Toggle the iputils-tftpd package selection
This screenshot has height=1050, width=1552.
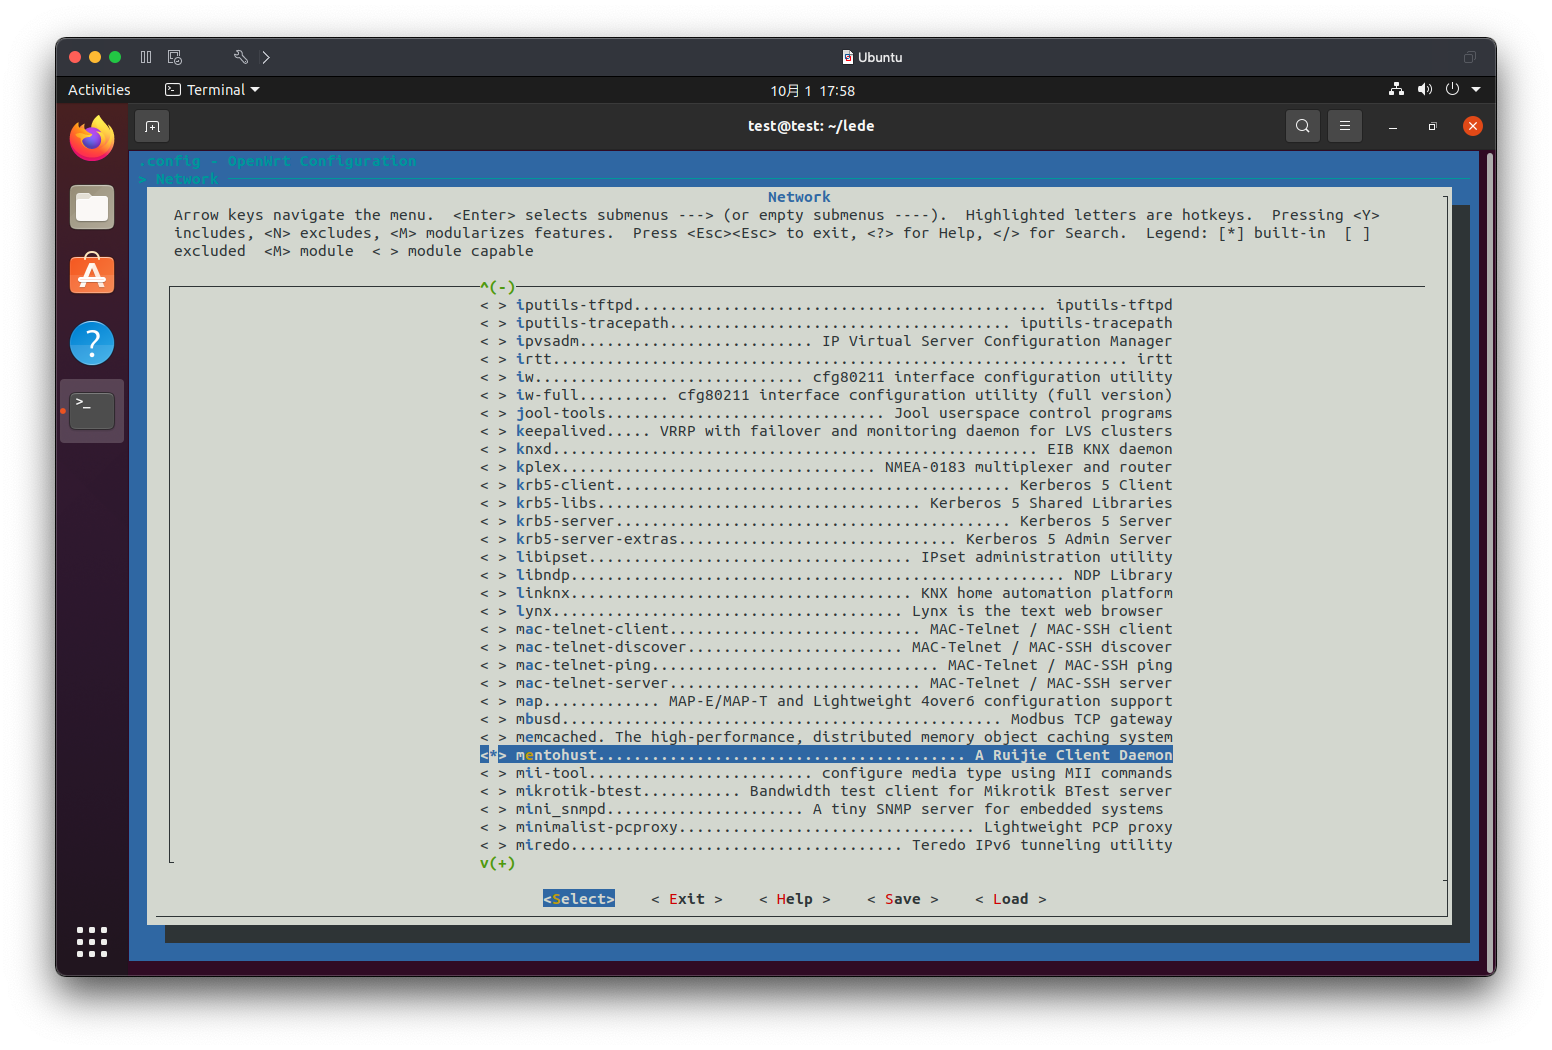tap(493, 305)
